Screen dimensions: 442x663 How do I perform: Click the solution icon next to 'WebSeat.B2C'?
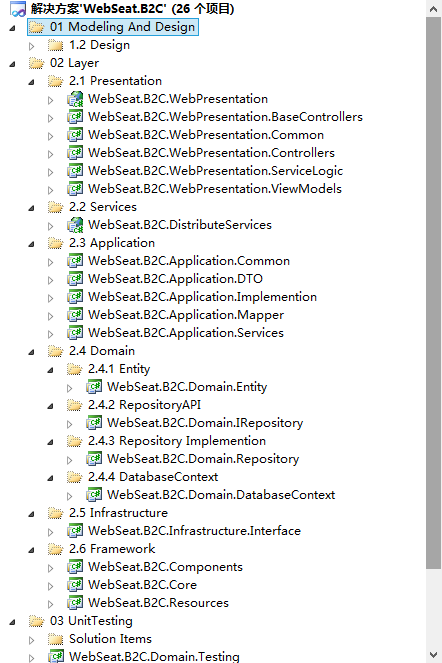point(18,9)
